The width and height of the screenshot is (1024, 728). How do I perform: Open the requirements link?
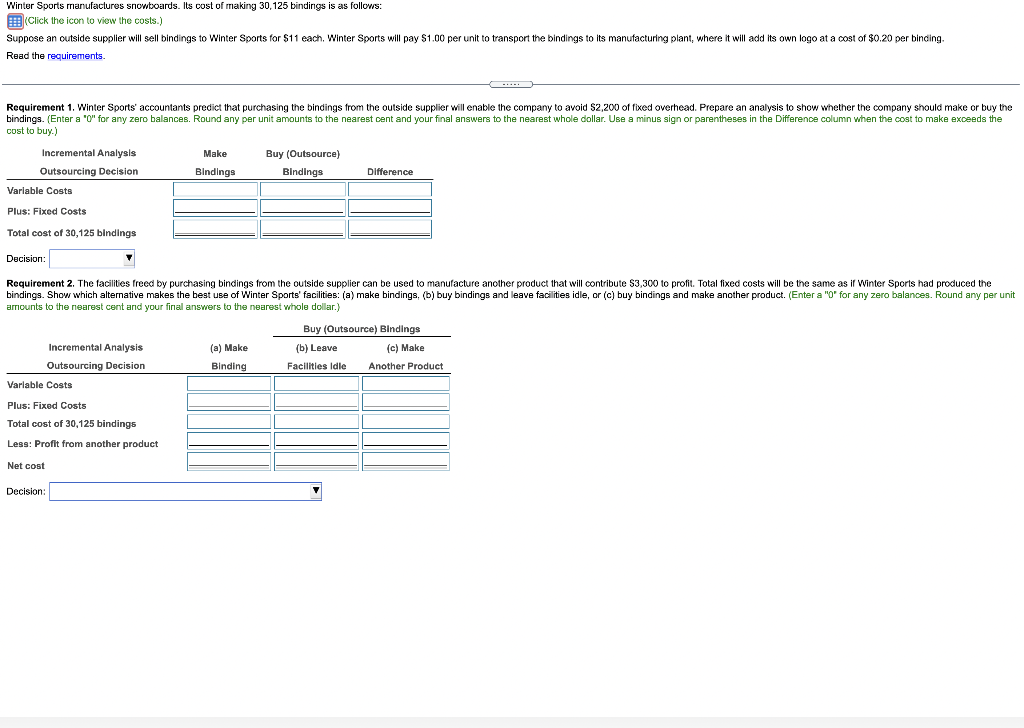pyautogui.click(x=75, y=56)
